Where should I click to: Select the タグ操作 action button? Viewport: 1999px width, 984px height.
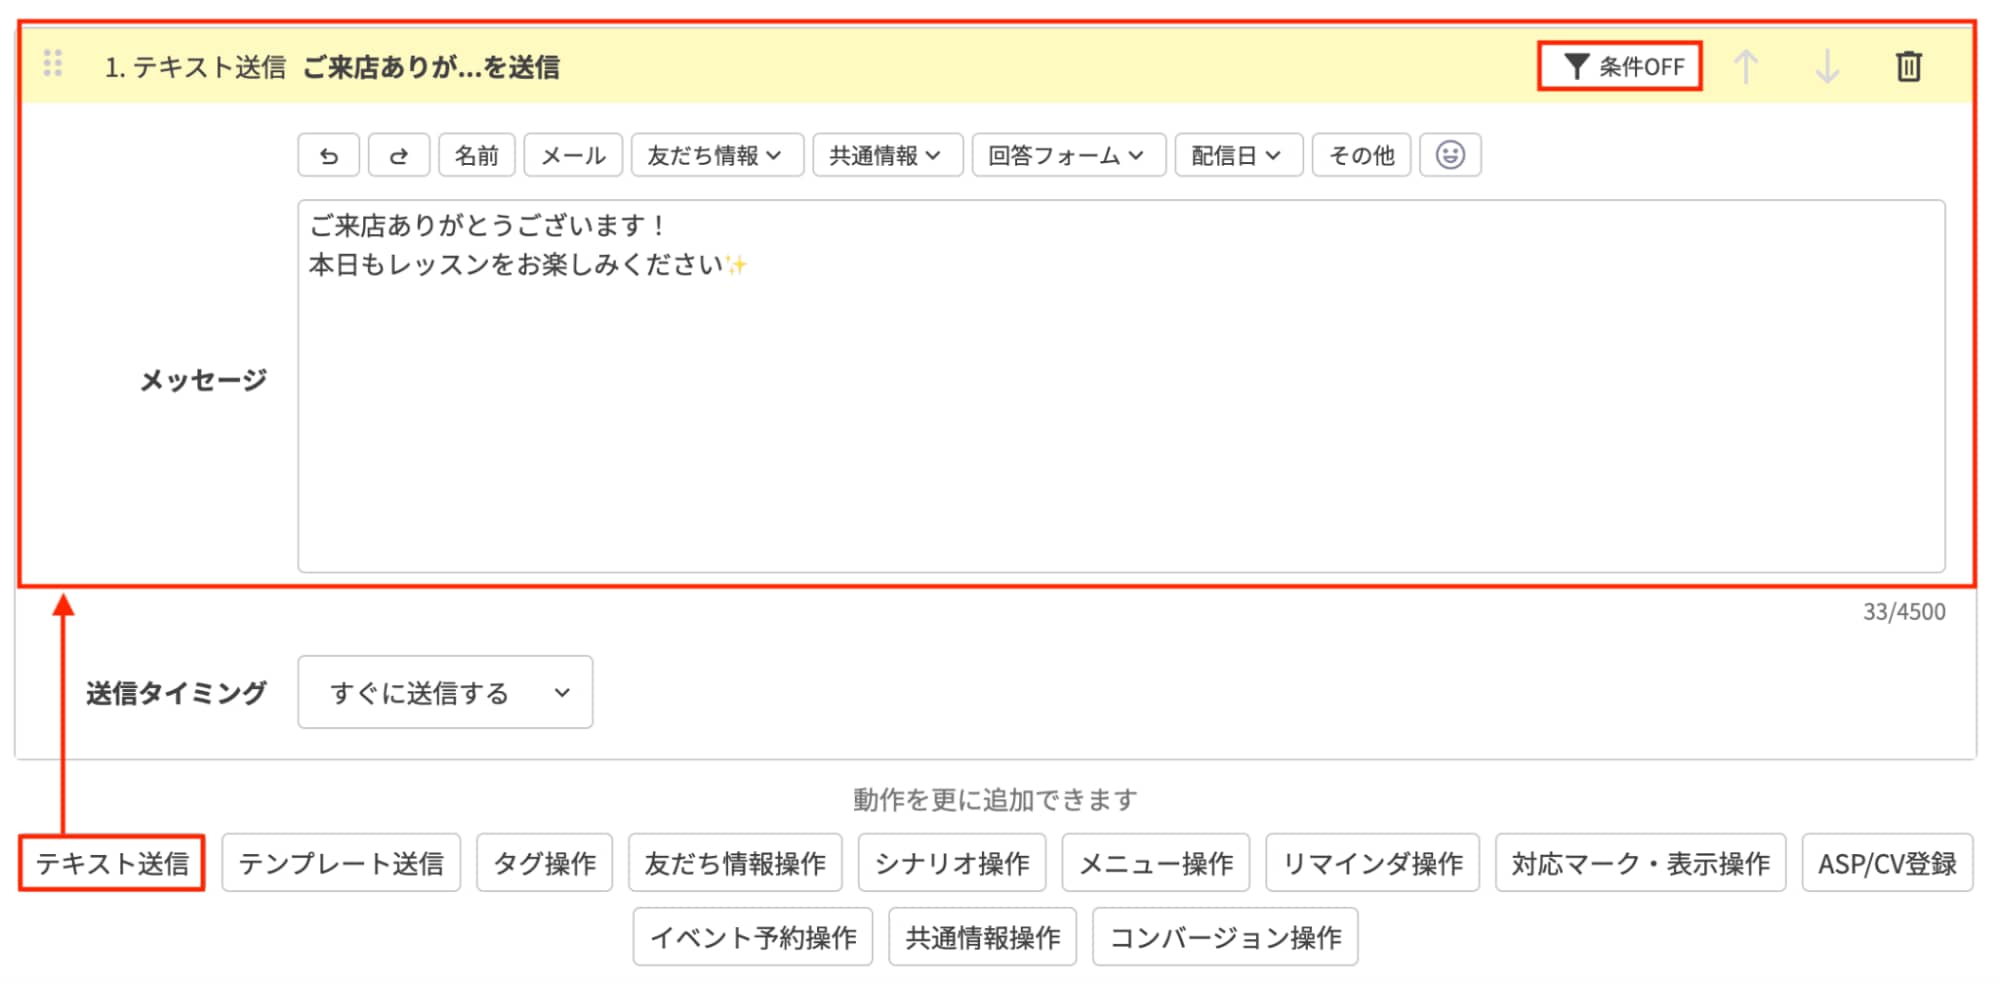[544, 863]
